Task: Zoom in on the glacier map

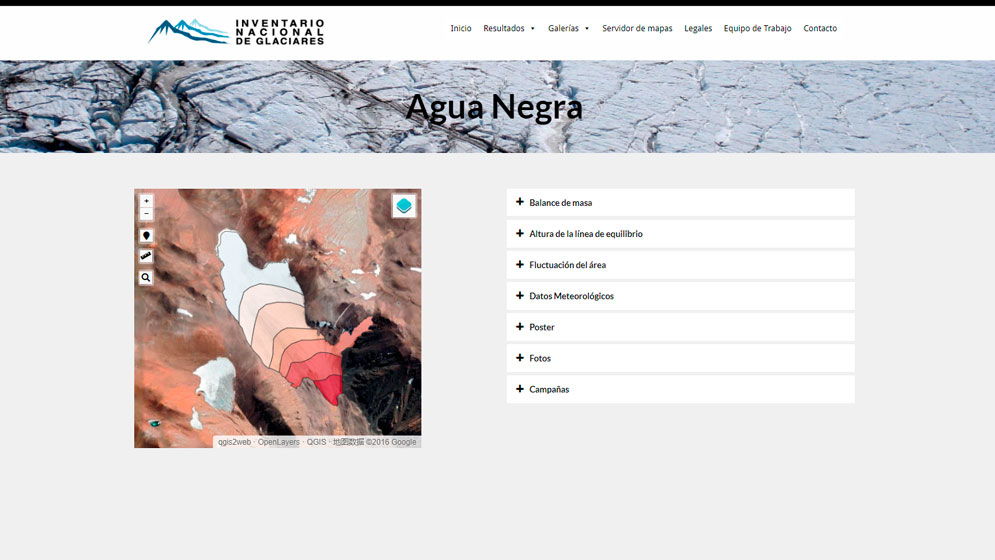Action: coord(147,201)
